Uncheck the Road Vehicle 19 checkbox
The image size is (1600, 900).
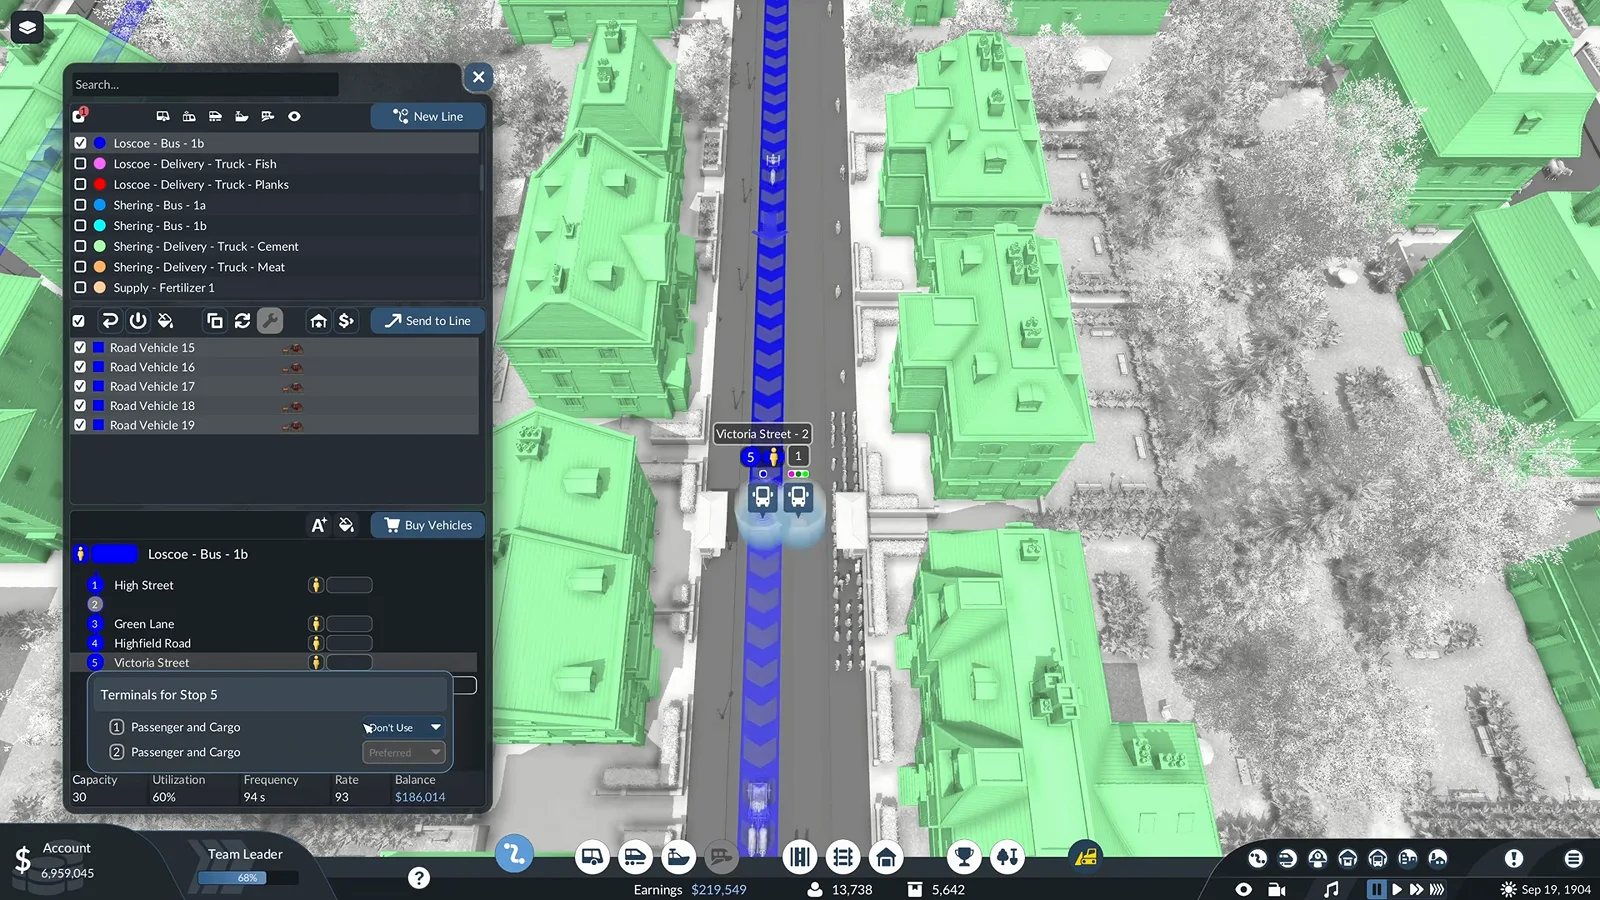point(80,425)
